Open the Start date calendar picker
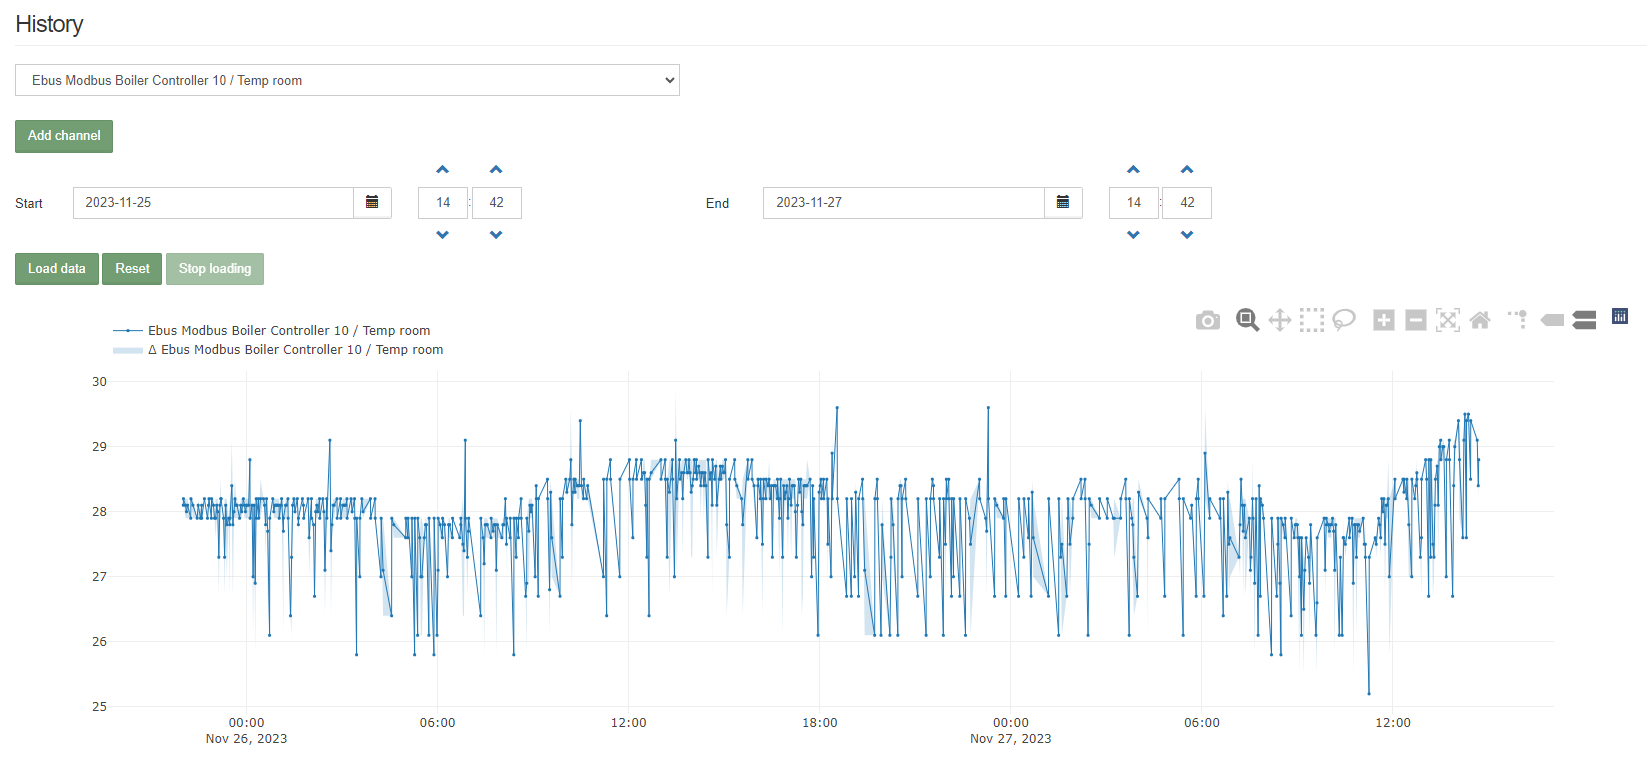Image resolution: width=1651 pixels, height=766 pixels. pos(372,202)
